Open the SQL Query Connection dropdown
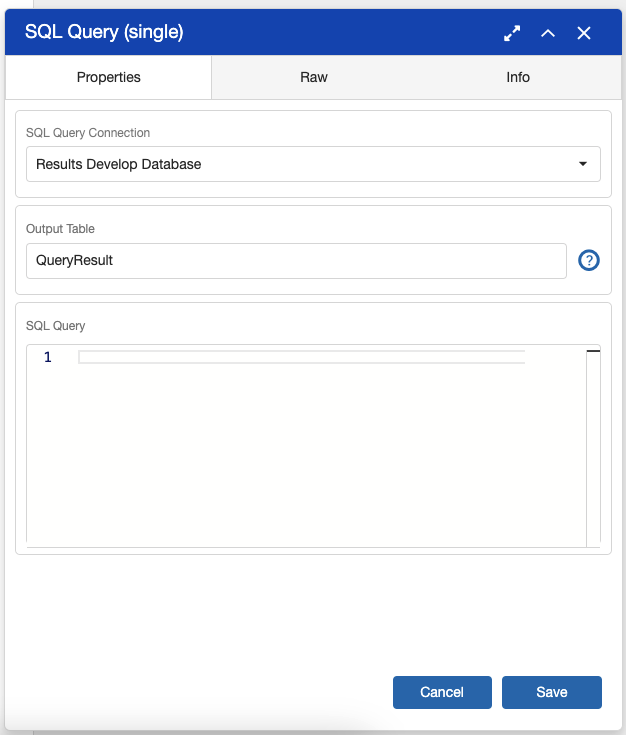 tap(300, 164)
